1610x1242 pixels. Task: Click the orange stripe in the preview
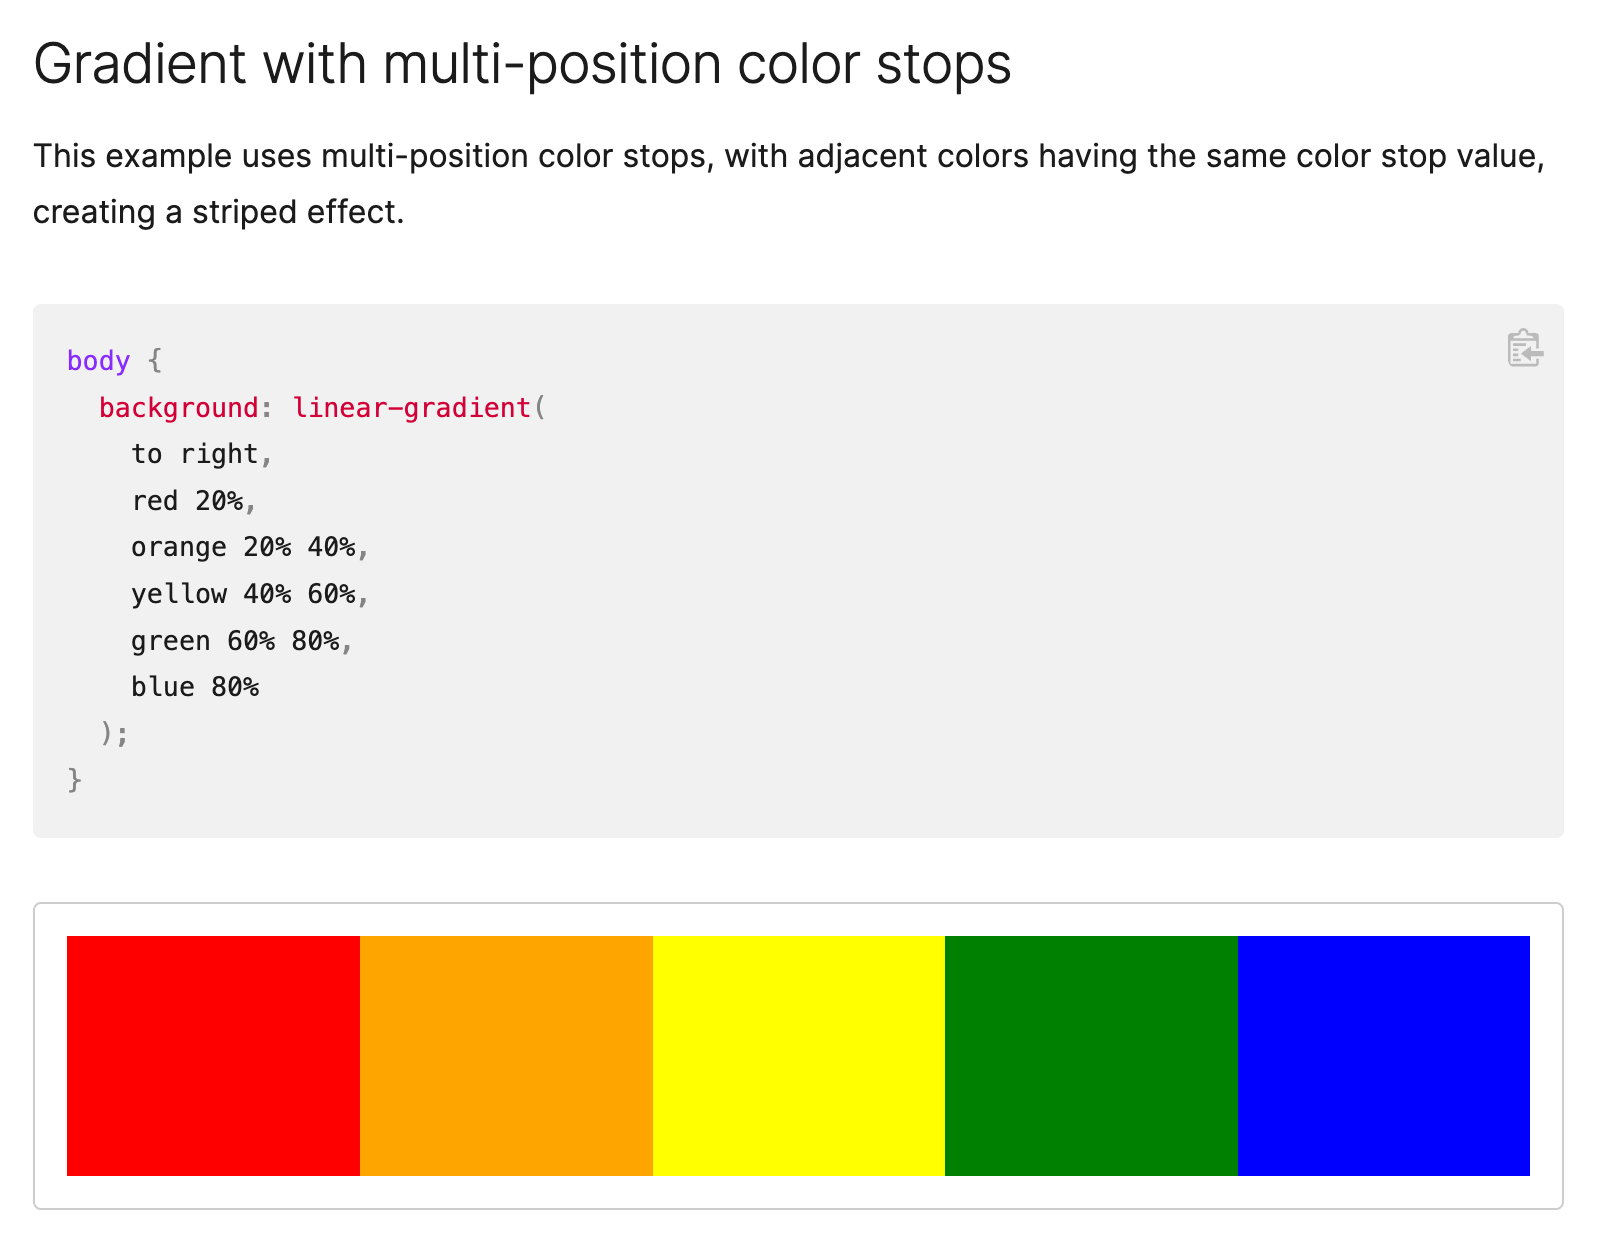click(506, 1055)
